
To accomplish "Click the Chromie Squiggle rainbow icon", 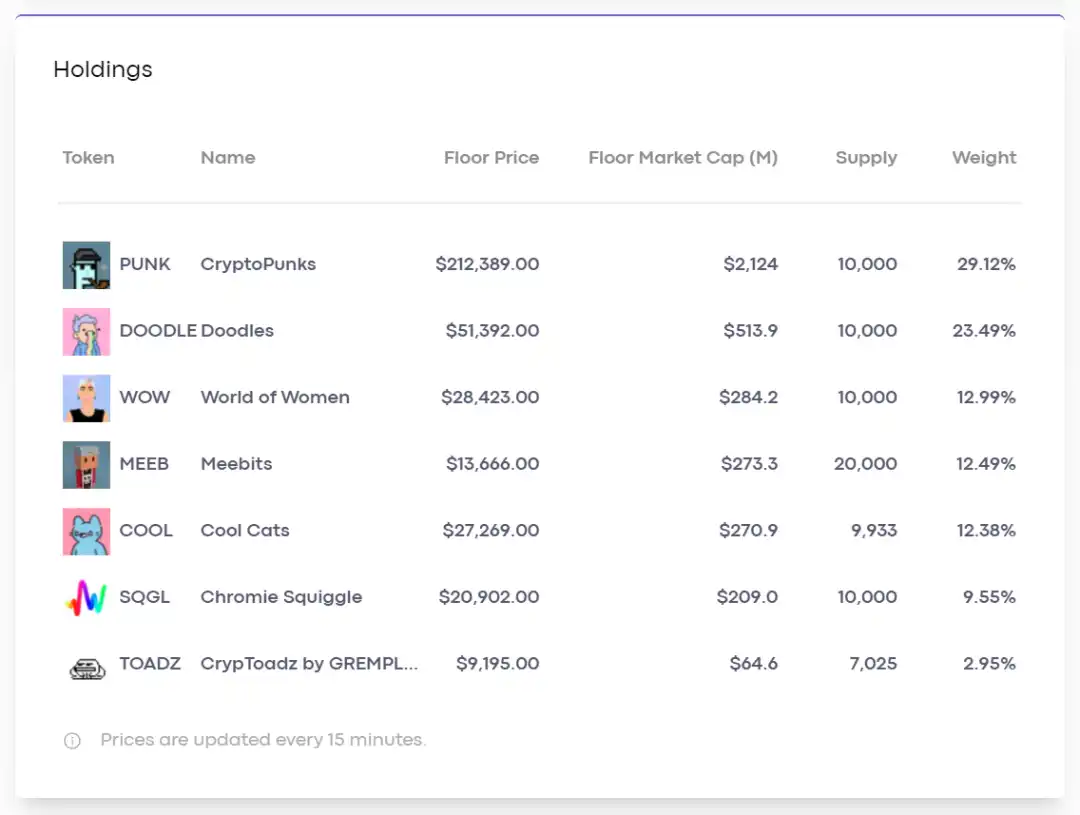I will click(86, 598).
